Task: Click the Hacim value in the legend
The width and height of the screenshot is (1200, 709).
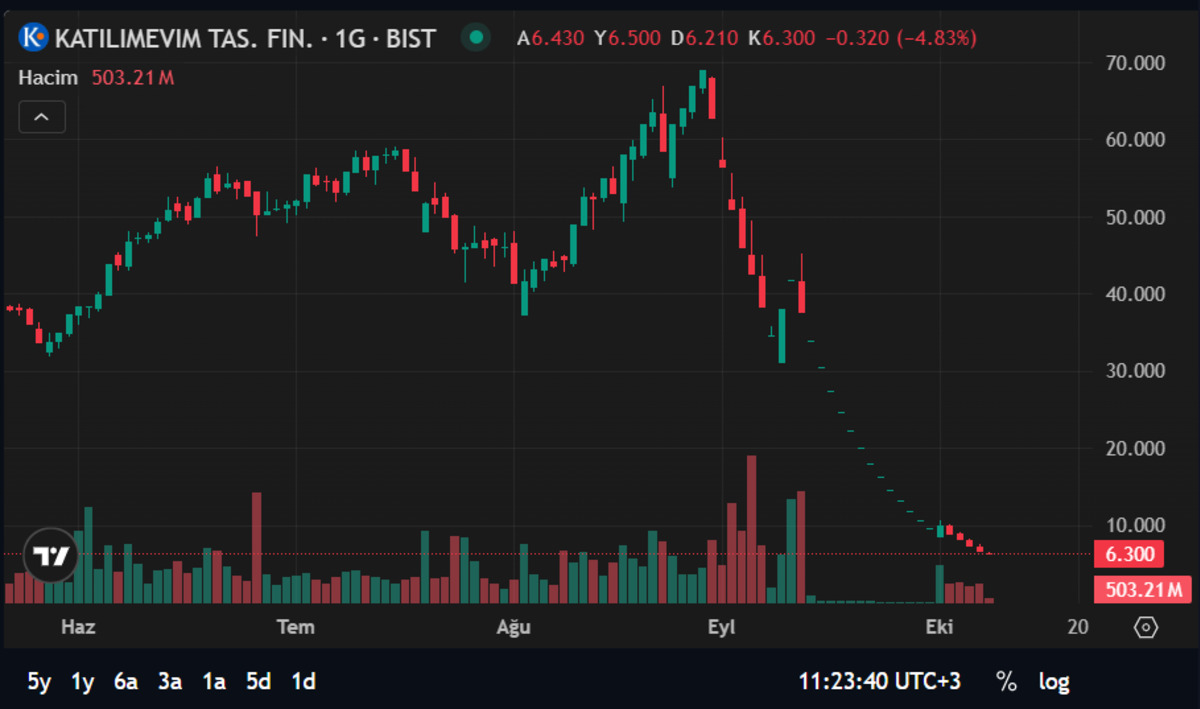Action: tap(133, 77)
